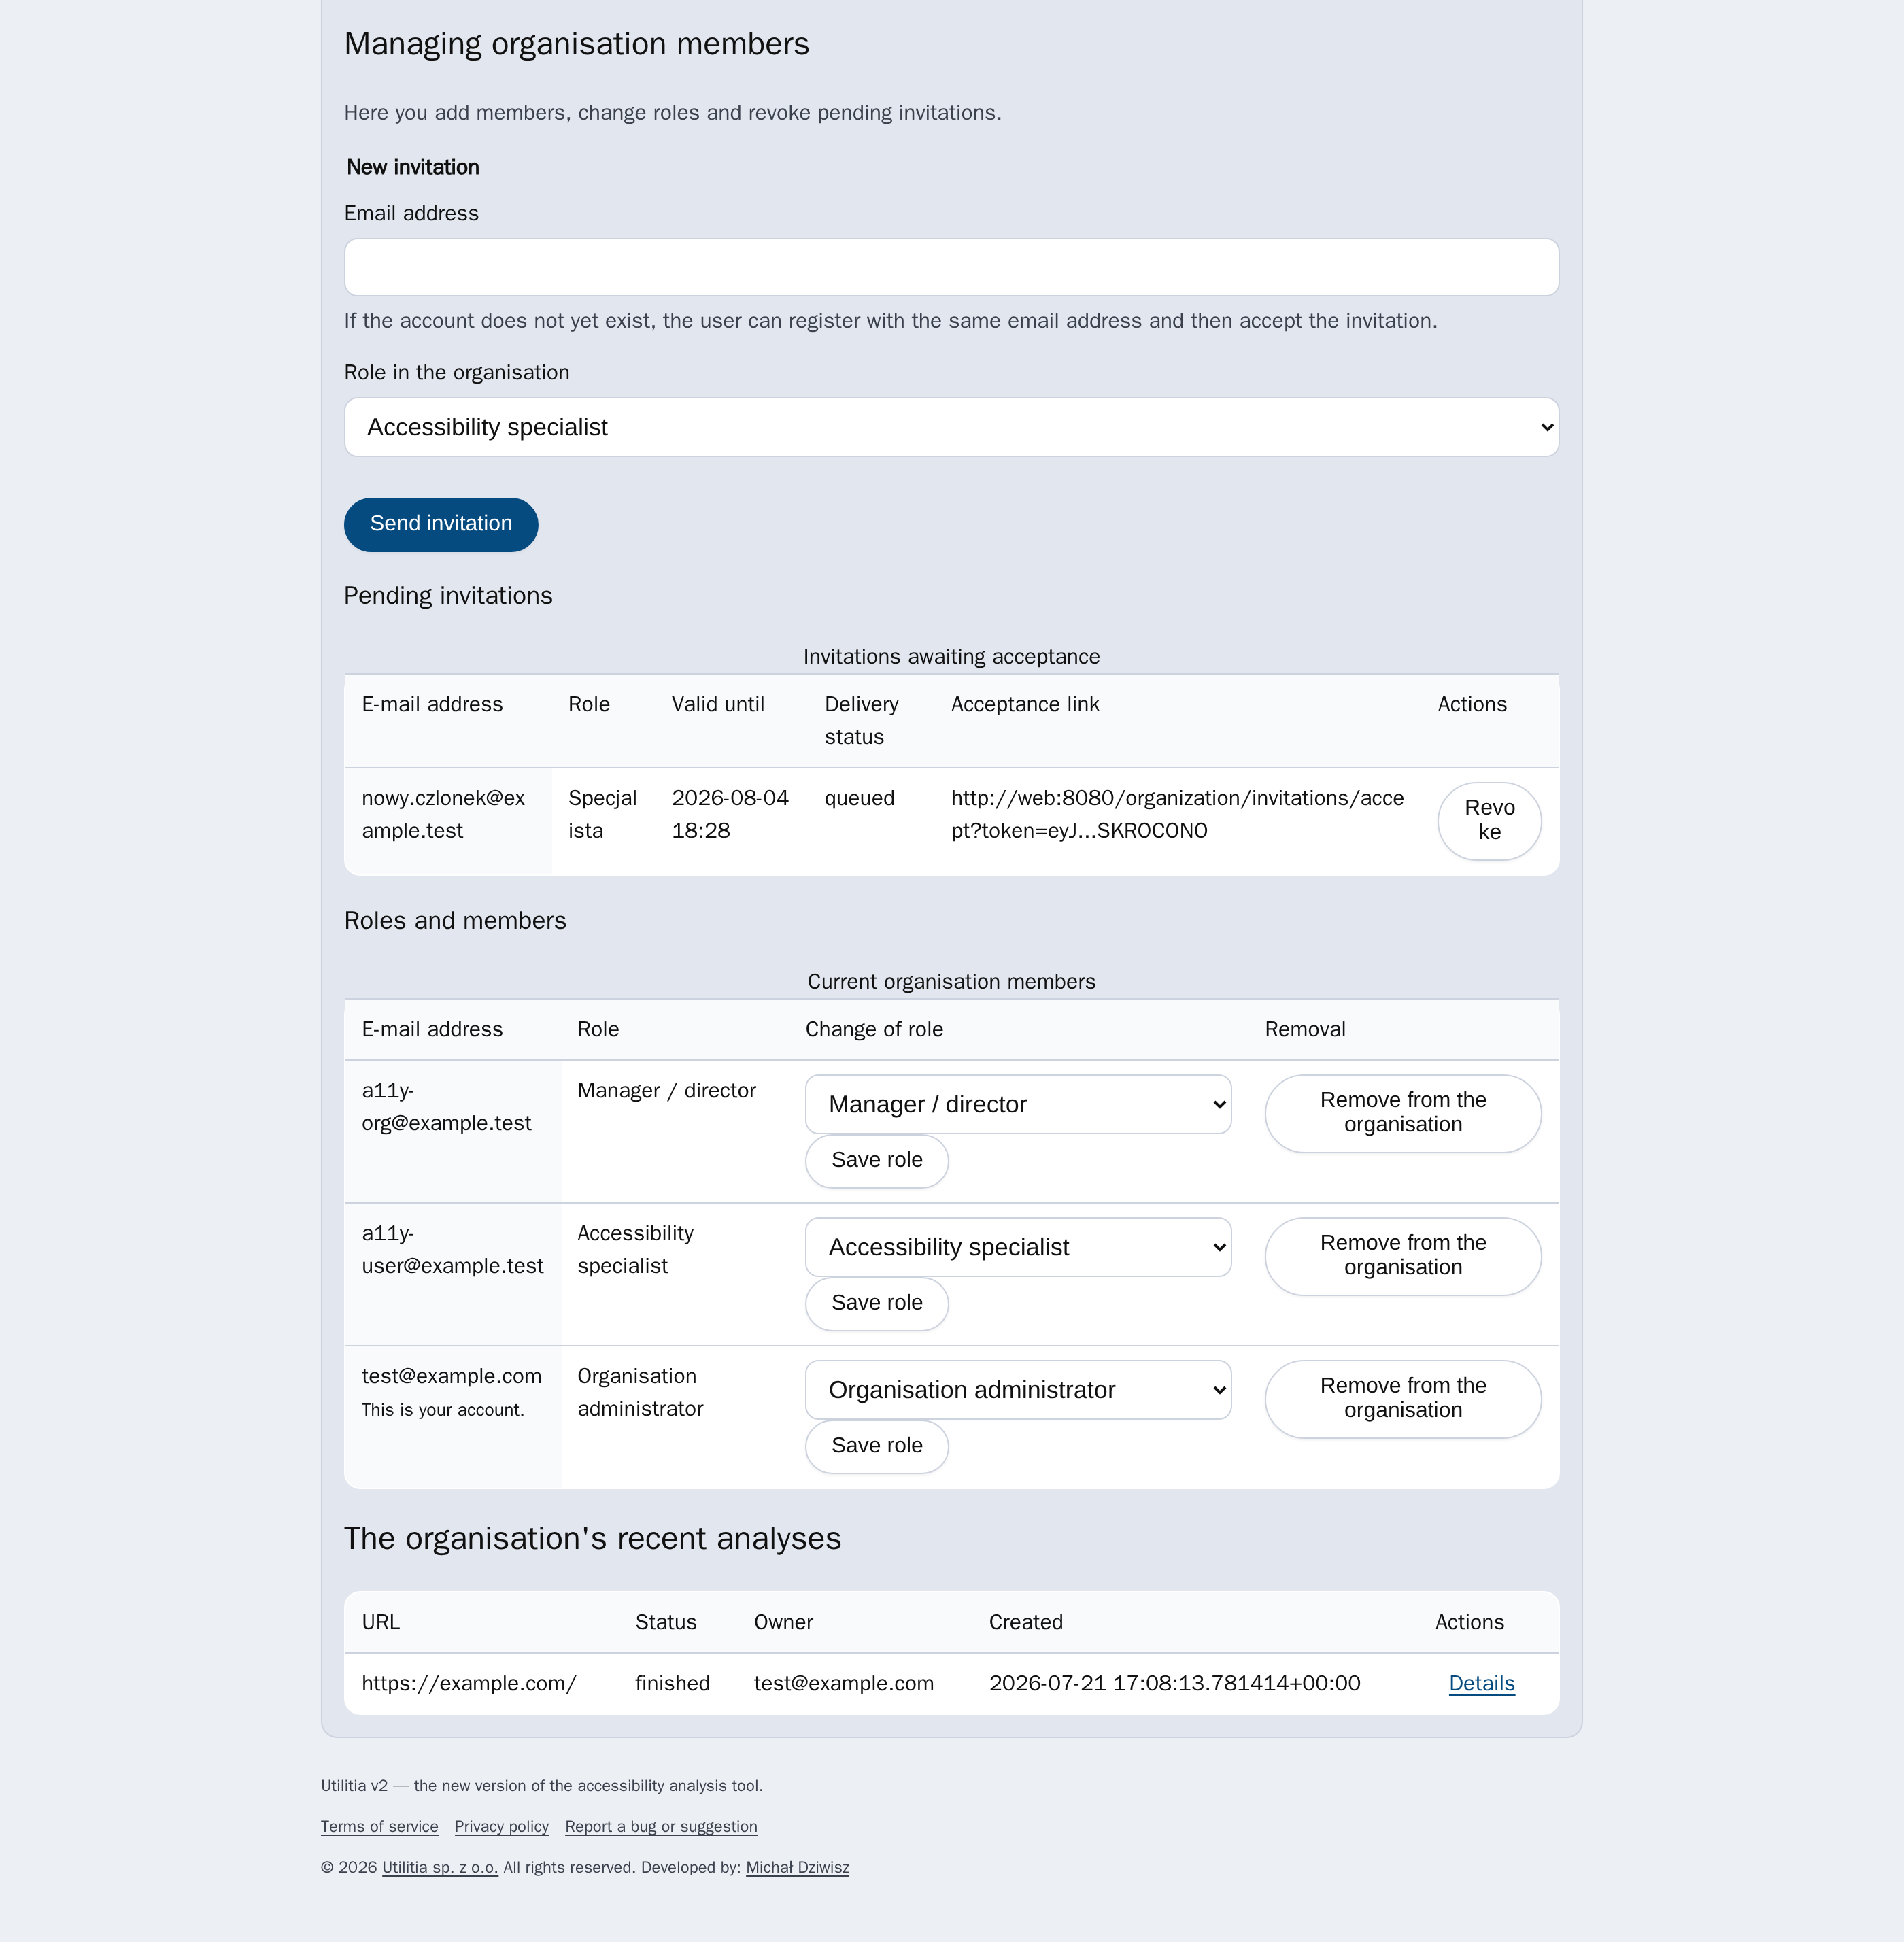Open the Michał Dziwisz developer link
The height and width of the screenshot is (1942, 1904).
pos(797,1868)
